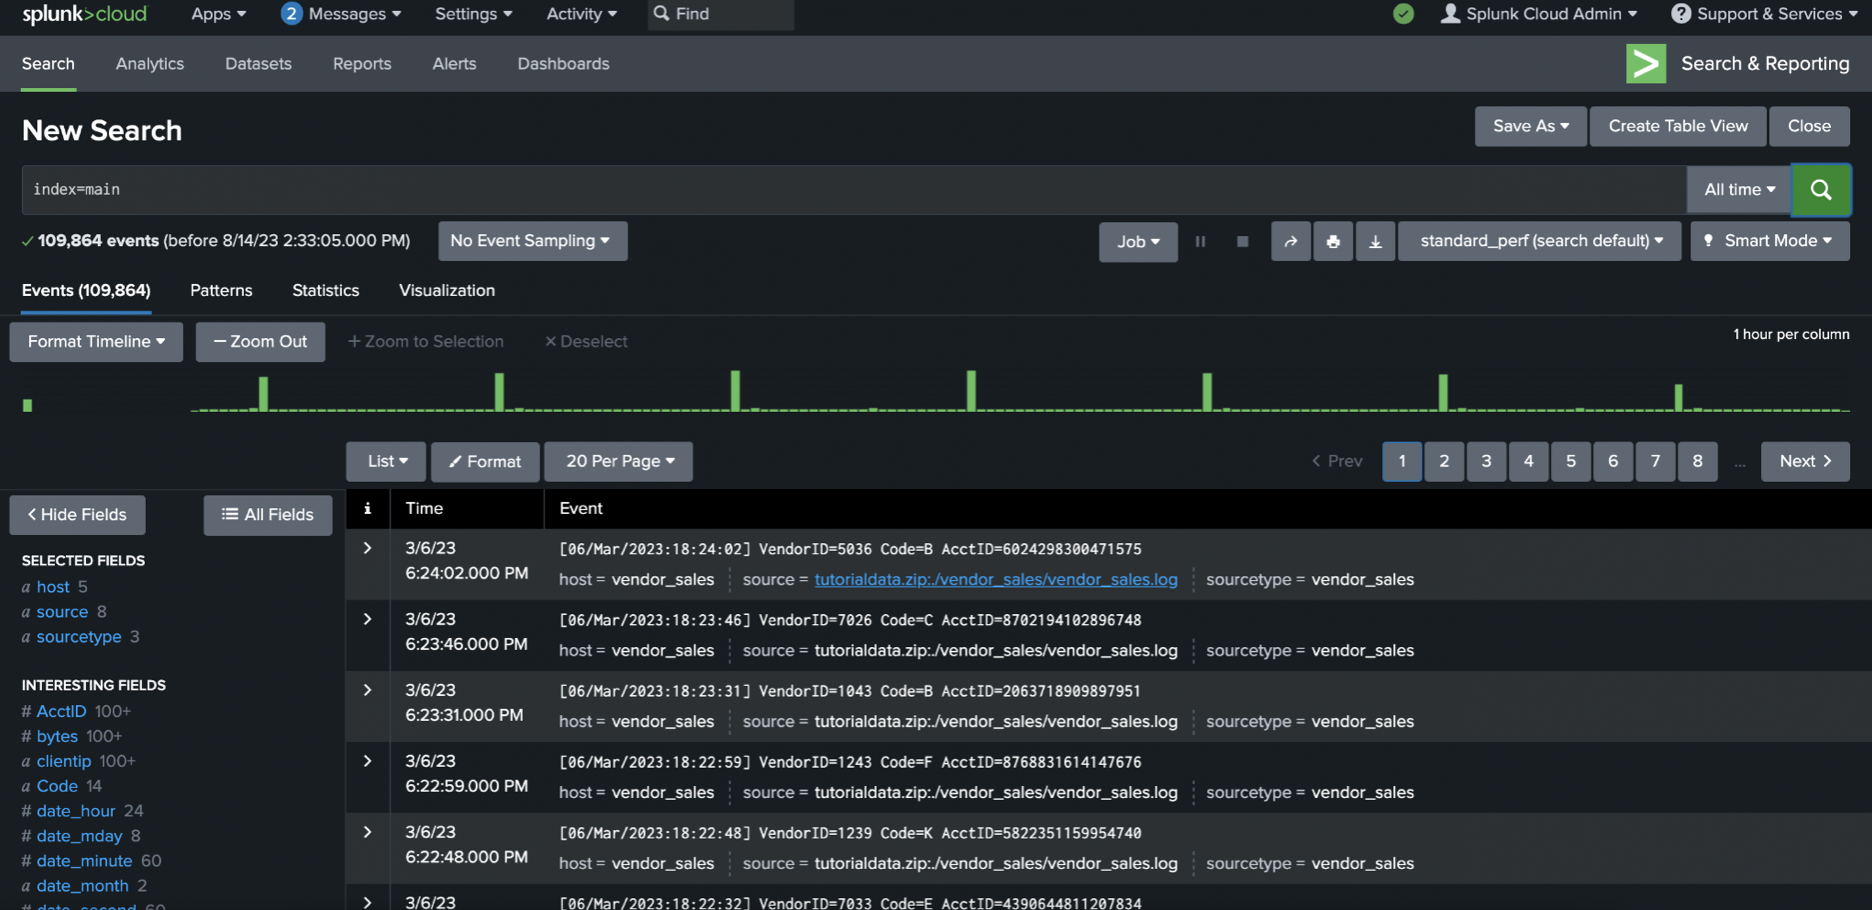The height and width of the screenshot is (910, 1872).
Task: Go to Dashboards tab
Action: coord(563,63)
